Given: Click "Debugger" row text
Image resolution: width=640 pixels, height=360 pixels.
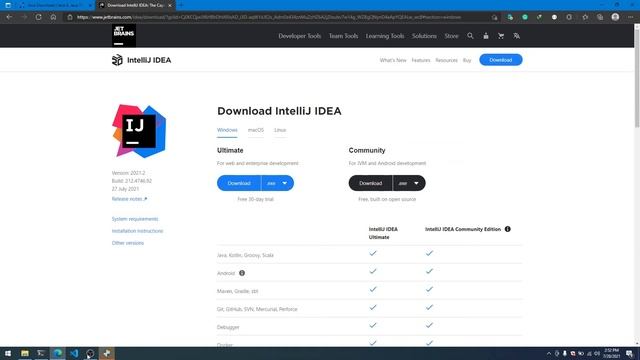Looking at the screenshot, I should [x=228, y=327].
